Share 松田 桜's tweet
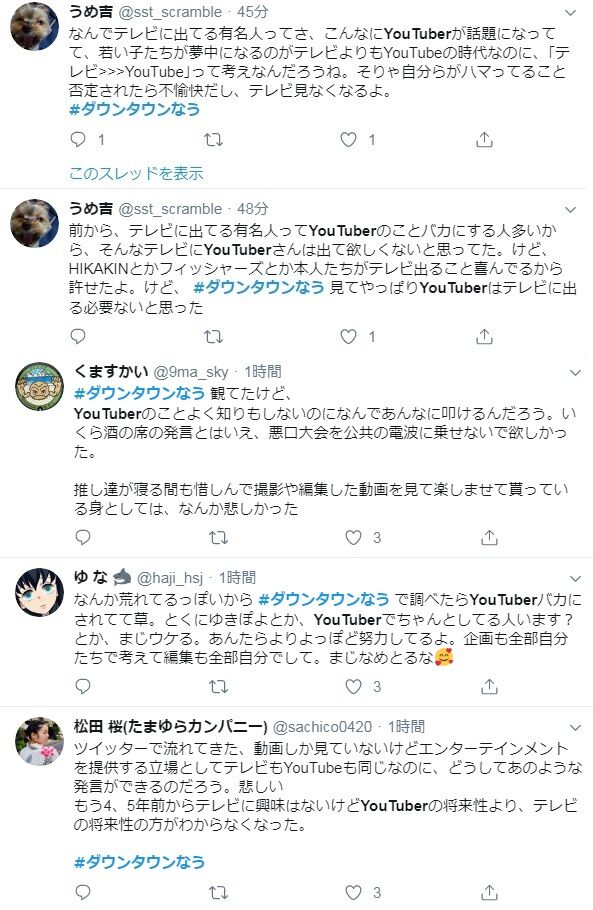 point(490,893)
